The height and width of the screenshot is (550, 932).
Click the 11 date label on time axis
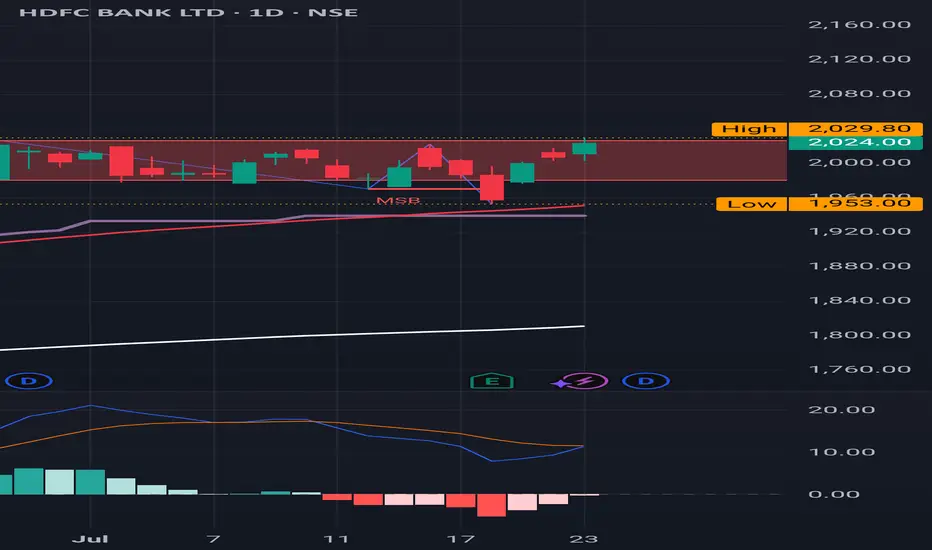coord(336,539)
